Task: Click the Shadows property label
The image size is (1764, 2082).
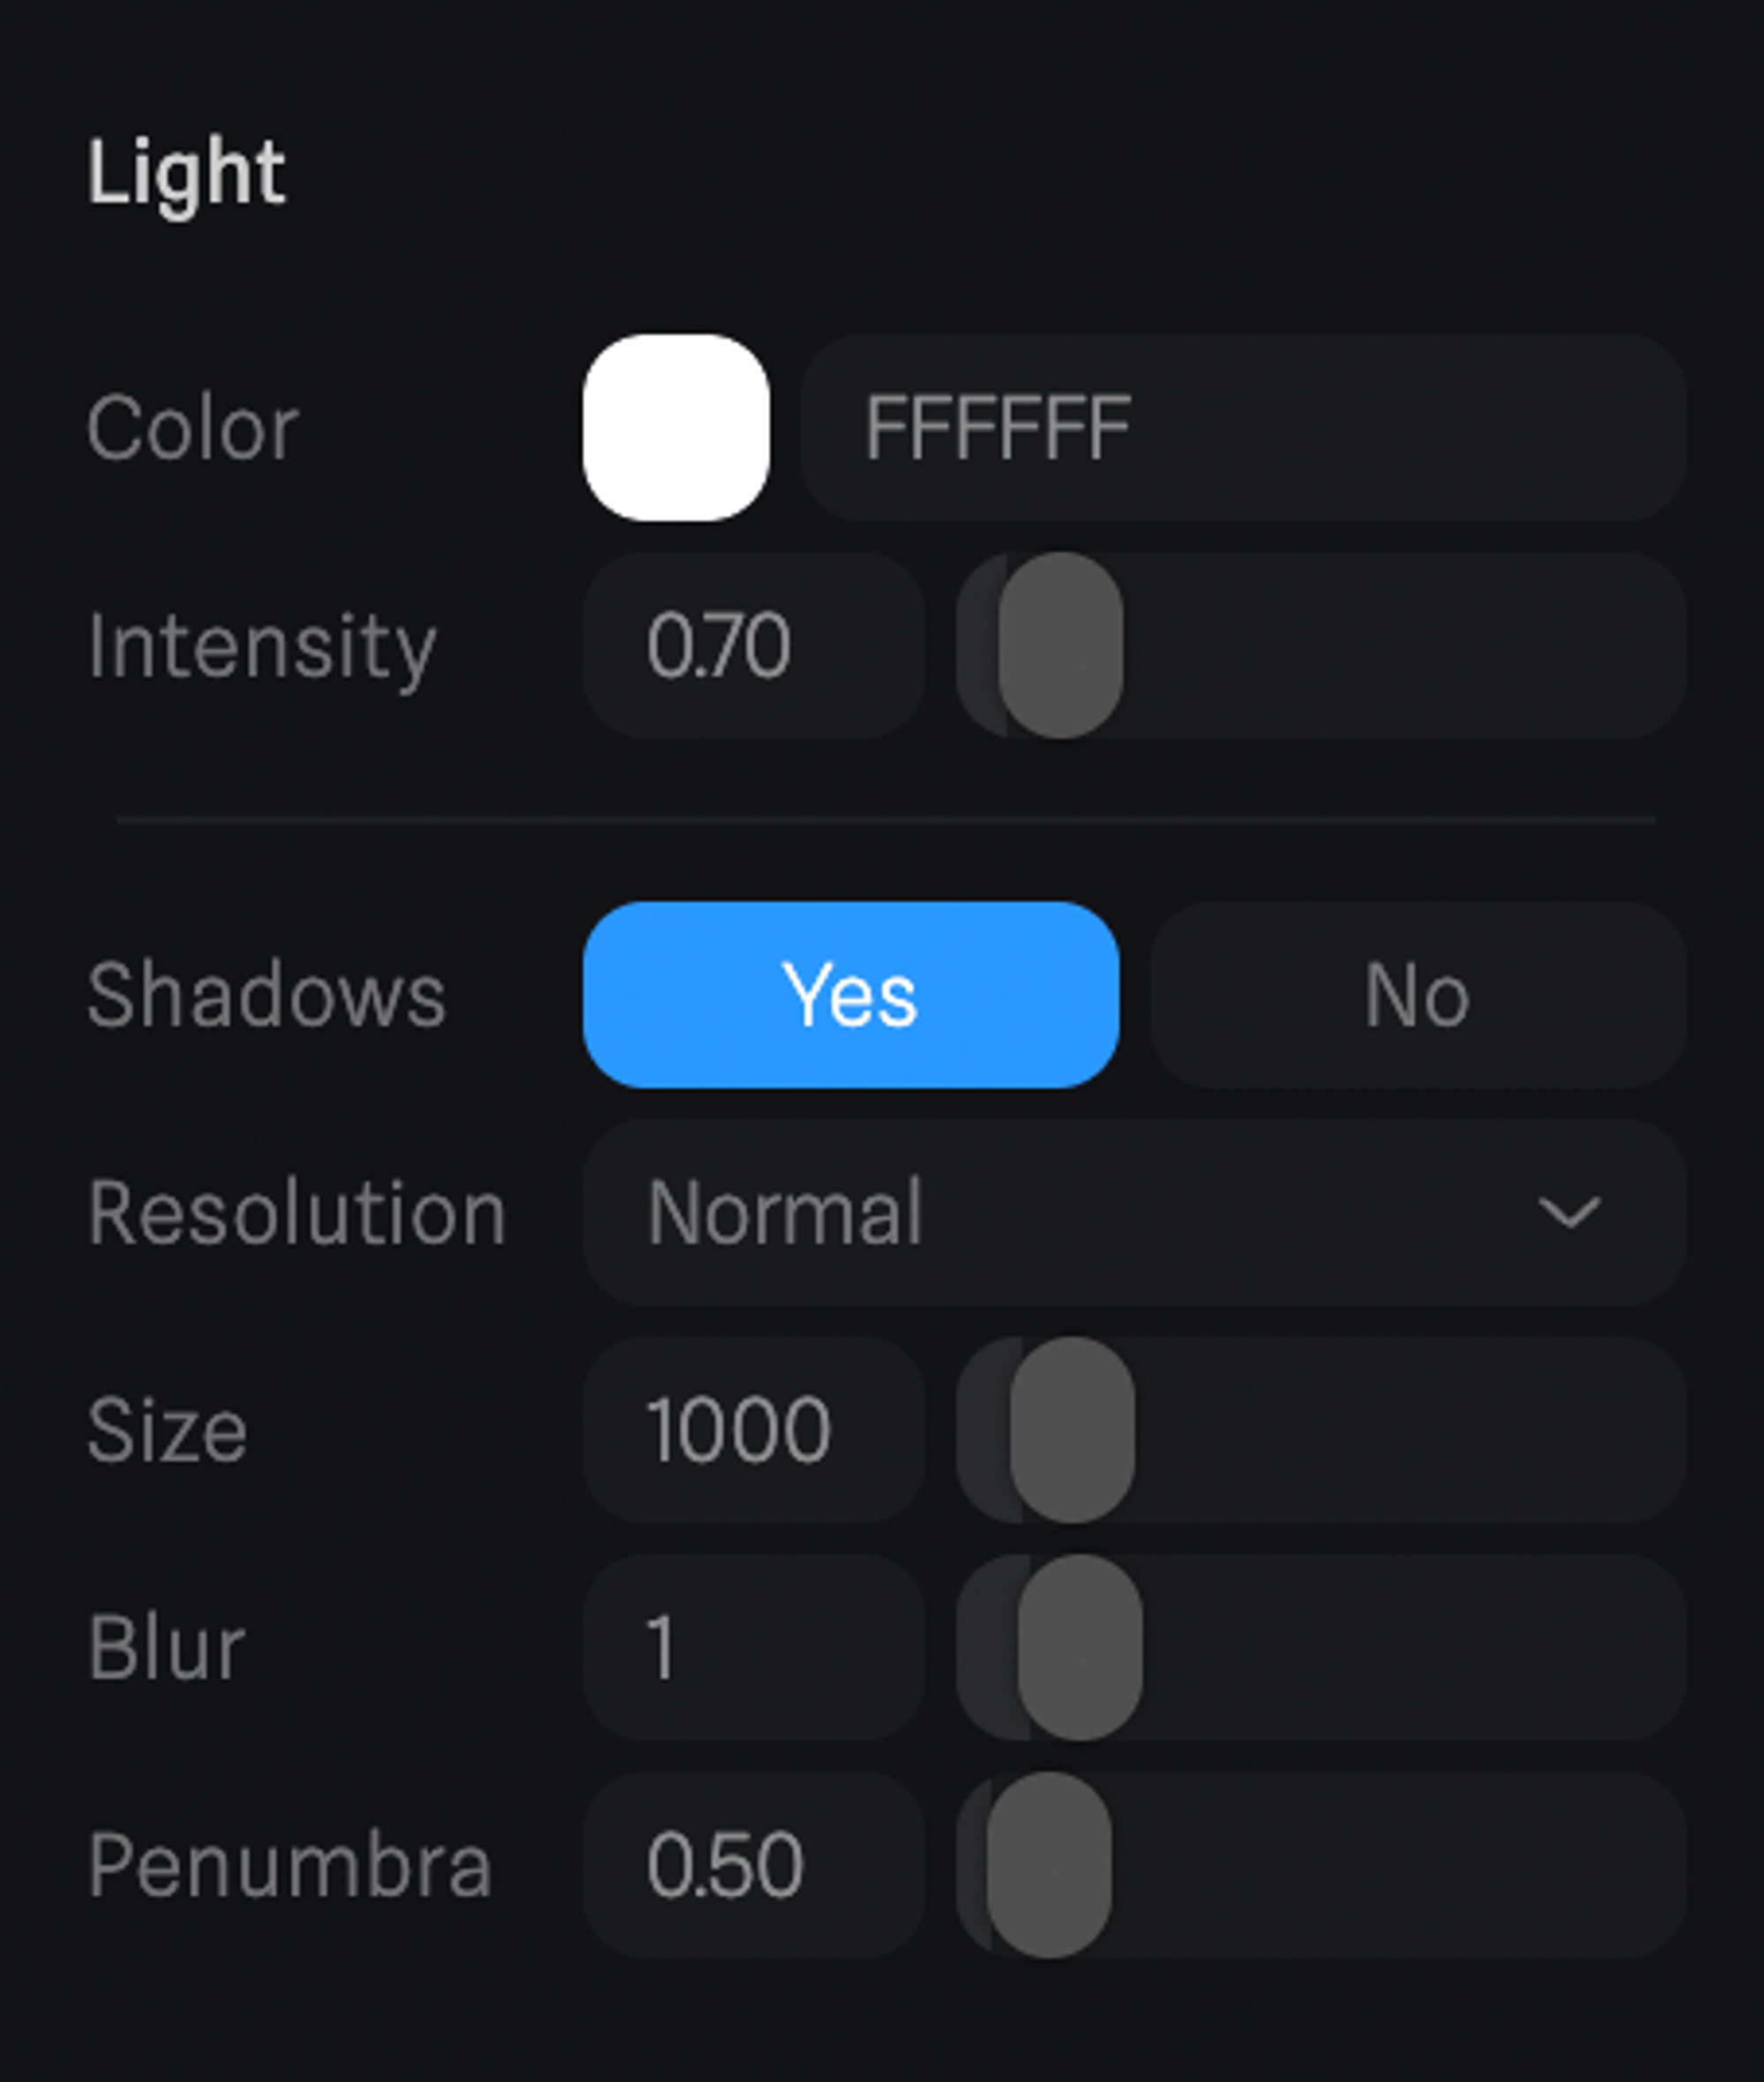Action: pyautogui.click(x=266, y=995)
